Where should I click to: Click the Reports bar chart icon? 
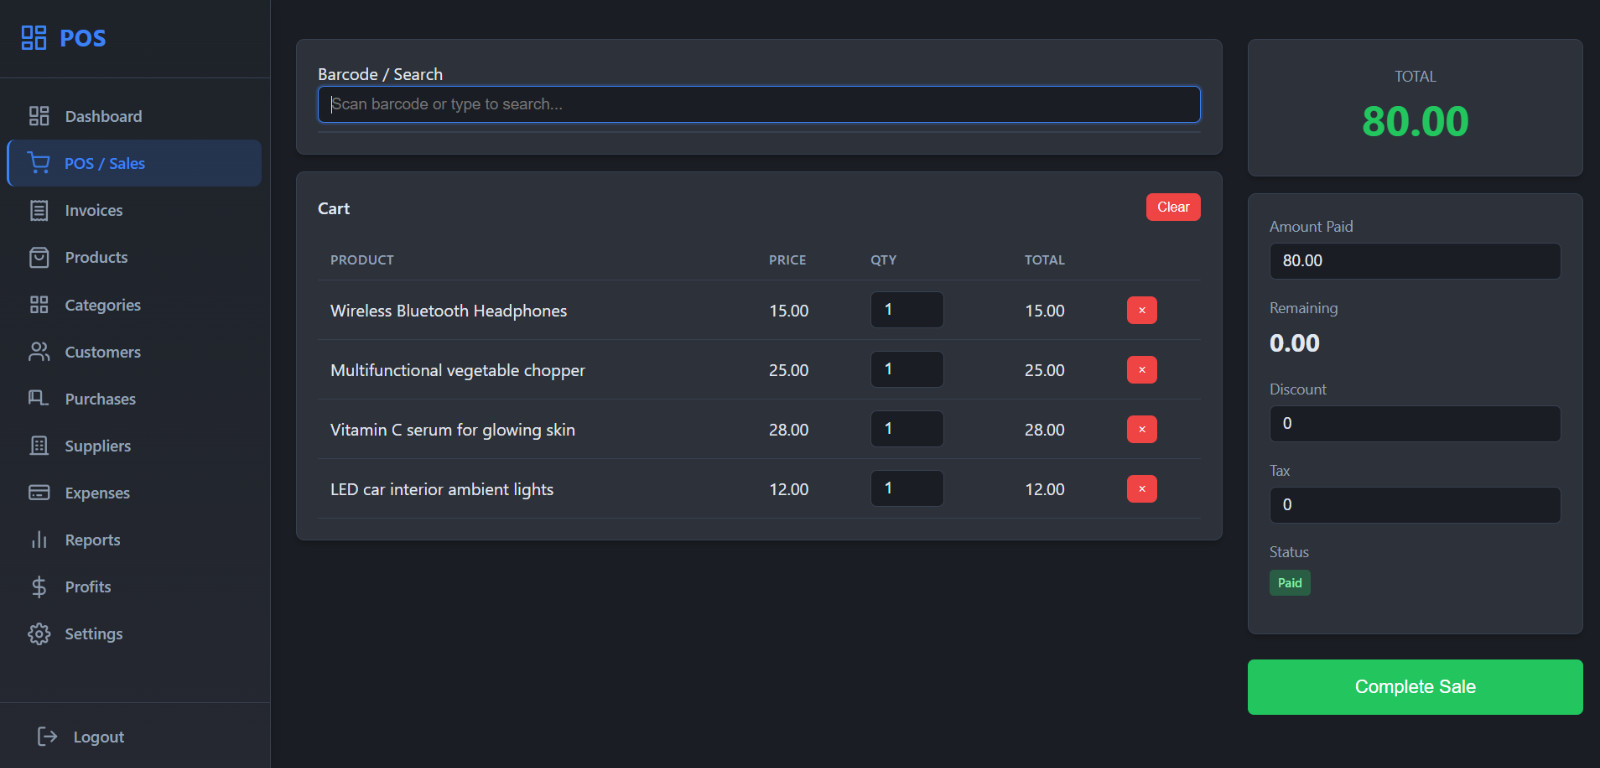tap(39, 539)
